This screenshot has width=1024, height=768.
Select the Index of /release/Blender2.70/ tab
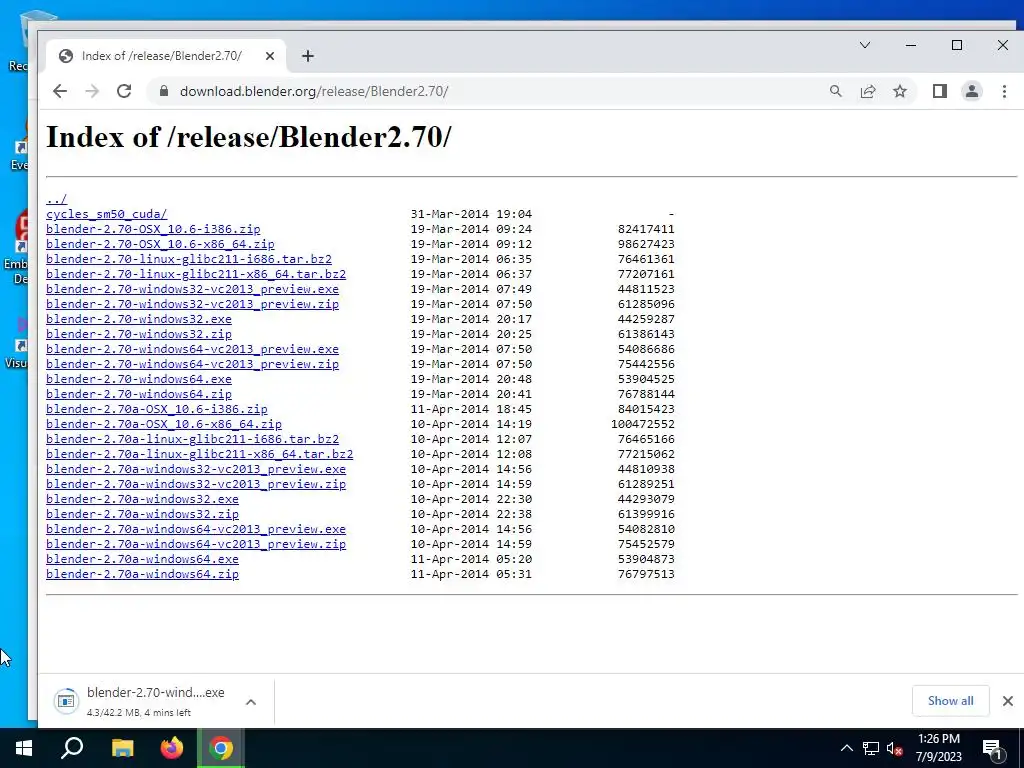pyautogui.click(x=167, y=56)
